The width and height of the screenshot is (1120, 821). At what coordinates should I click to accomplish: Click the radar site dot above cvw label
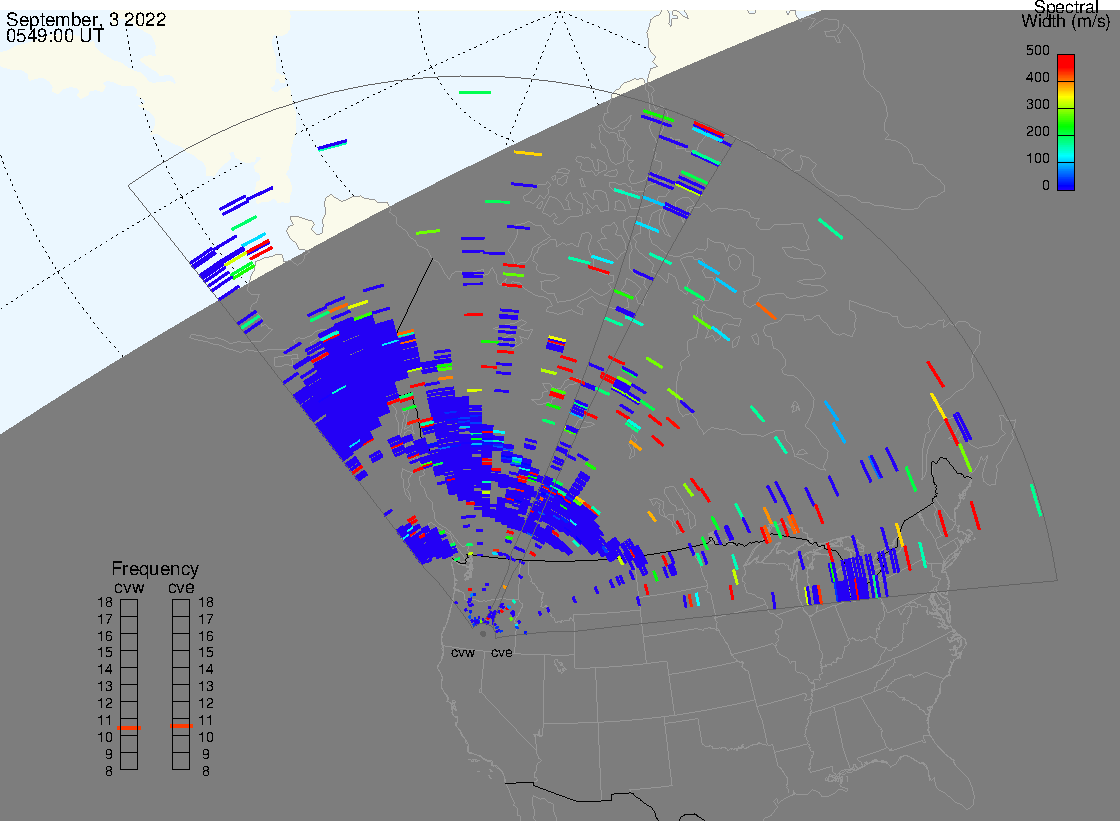484,634
